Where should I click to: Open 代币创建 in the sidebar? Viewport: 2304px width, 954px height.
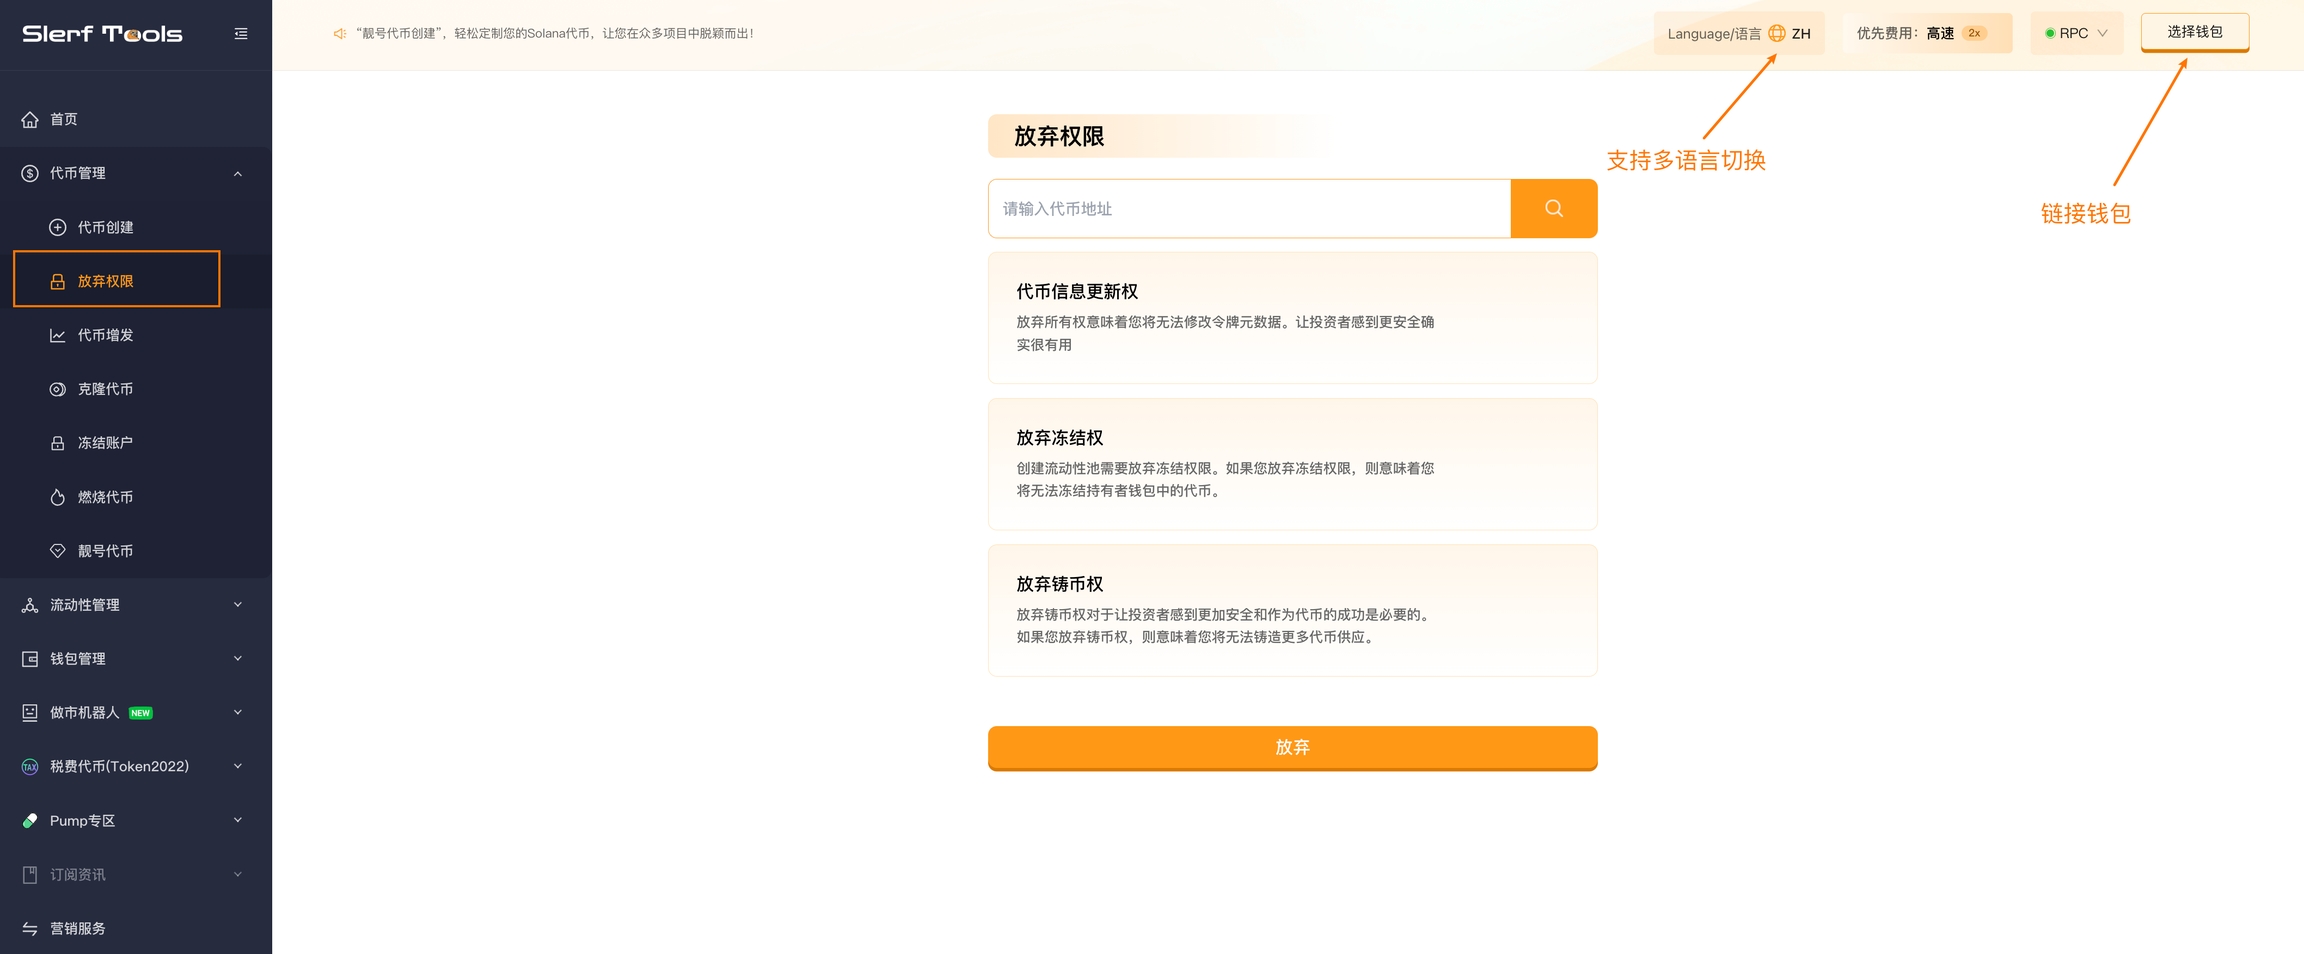[106, 227]
